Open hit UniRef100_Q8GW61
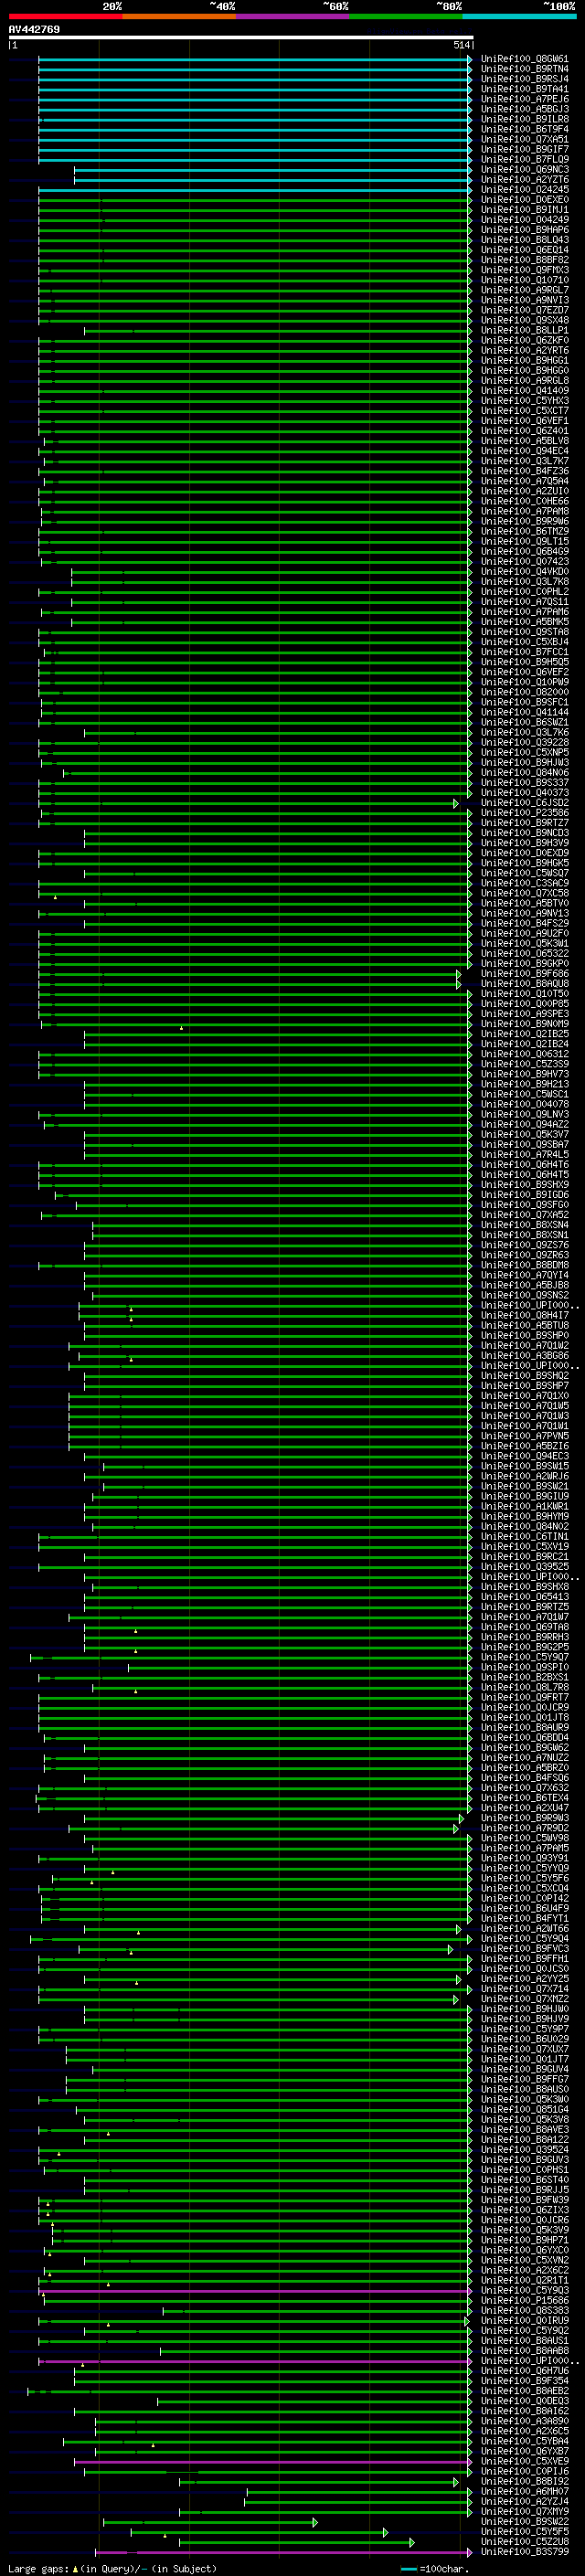The width and height of the screenshot is (585, 2576). 525,59
